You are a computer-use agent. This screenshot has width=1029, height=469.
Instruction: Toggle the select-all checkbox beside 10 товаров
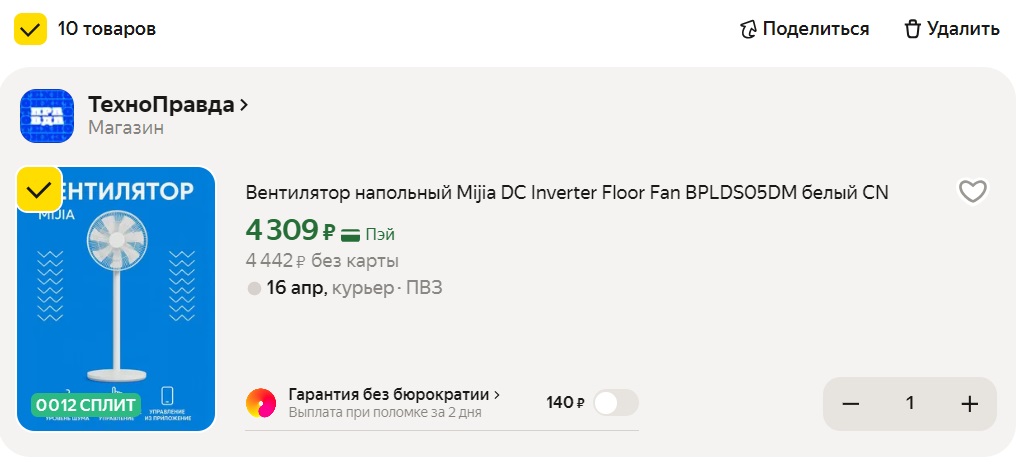[x=31, y=29]
